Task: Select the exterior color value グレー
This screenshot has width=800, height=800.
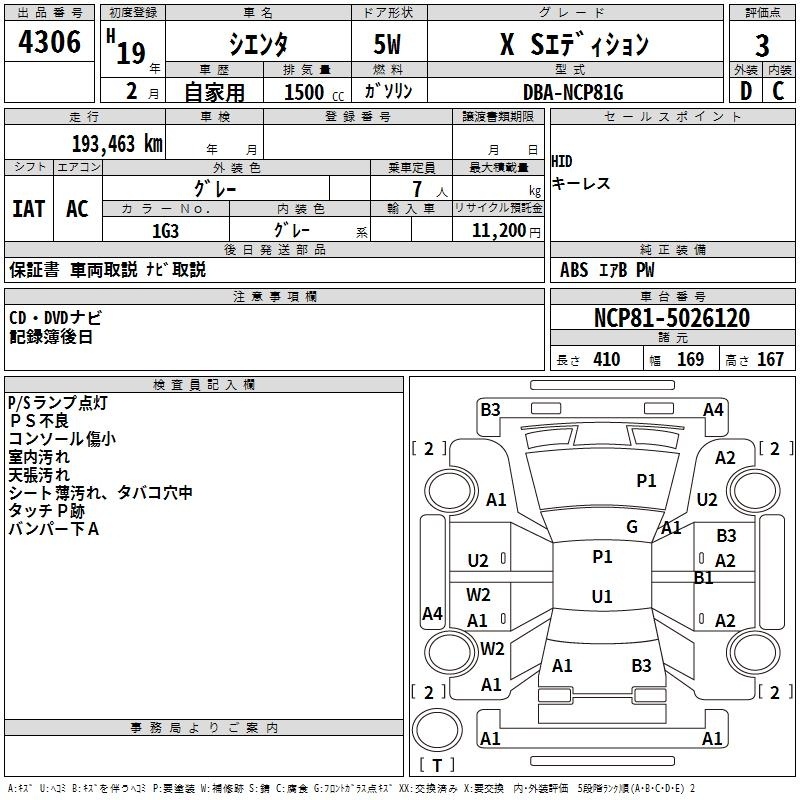Action: 215,189
